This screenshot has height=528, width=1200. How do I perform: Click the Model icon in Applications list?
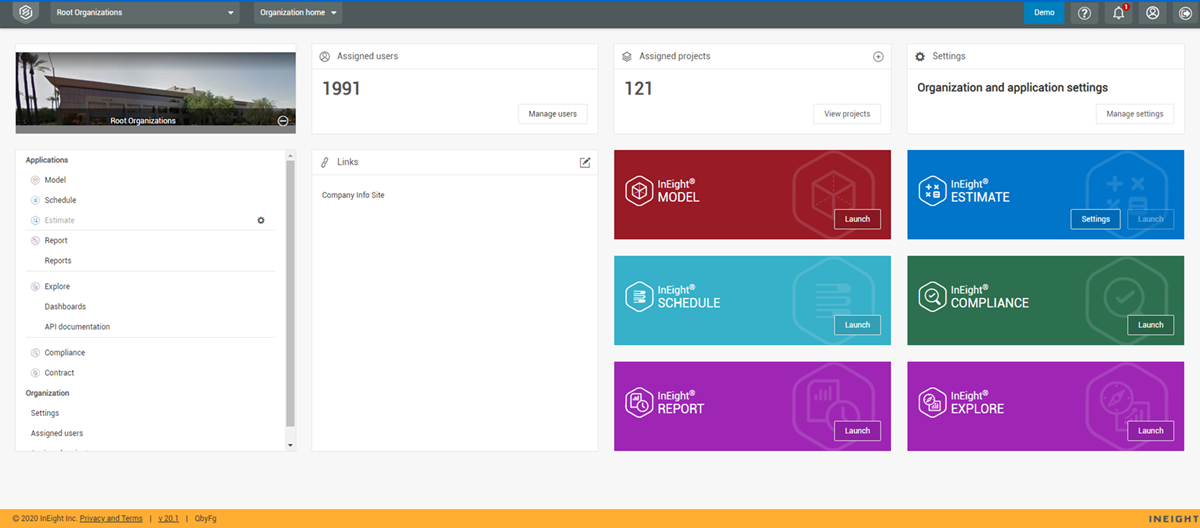(35, 180)
